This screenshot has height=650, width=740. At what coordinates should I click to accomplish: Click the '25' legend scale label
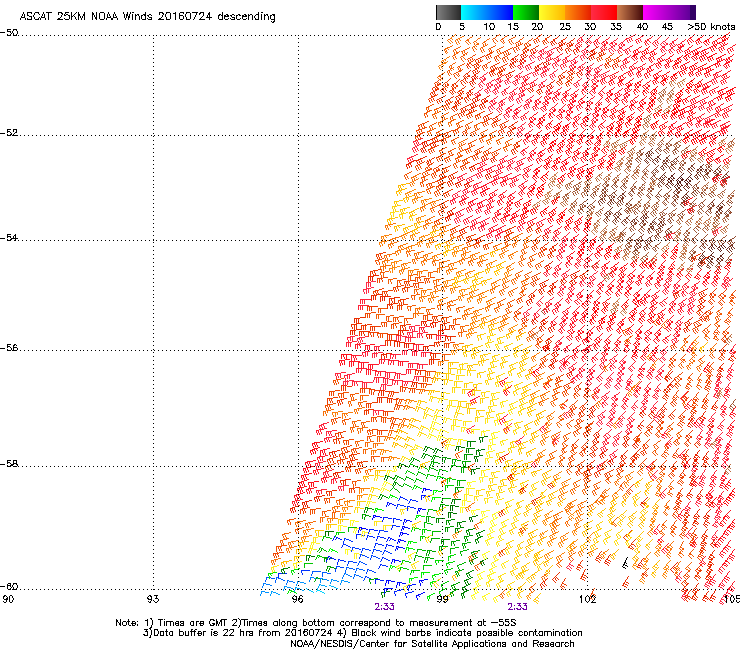pos(565,27)
